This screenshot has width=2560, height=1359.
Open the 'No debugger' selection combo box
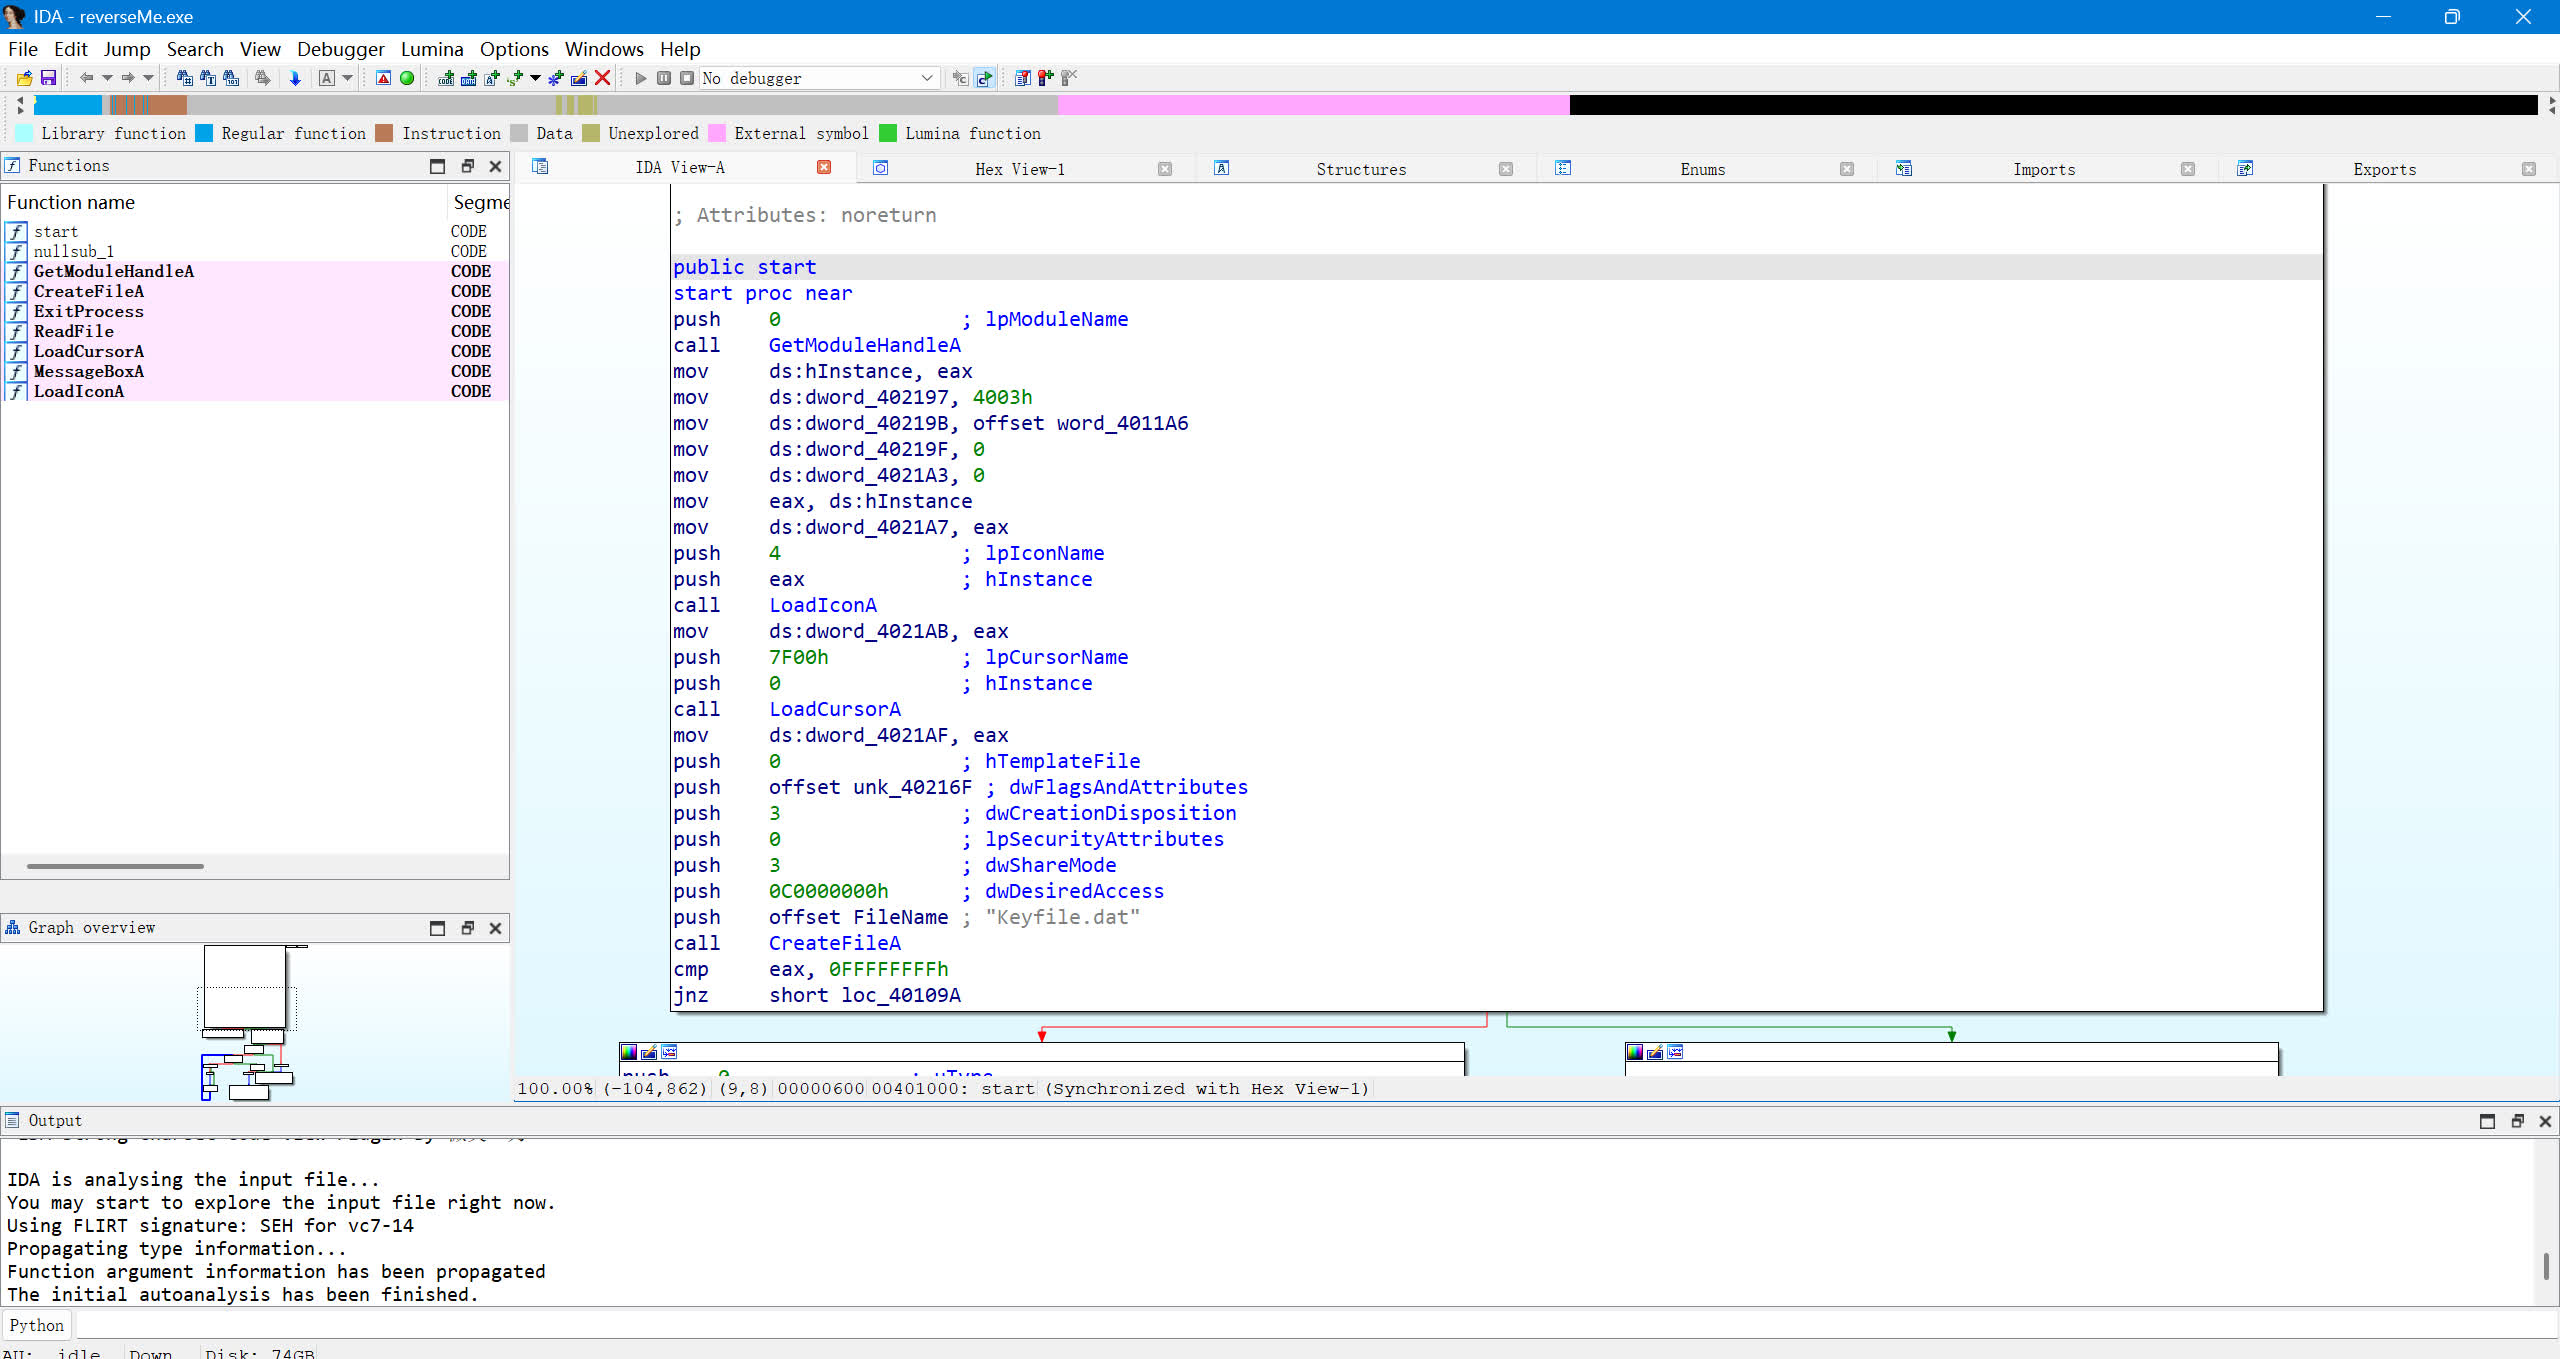(x=819, y=78)
